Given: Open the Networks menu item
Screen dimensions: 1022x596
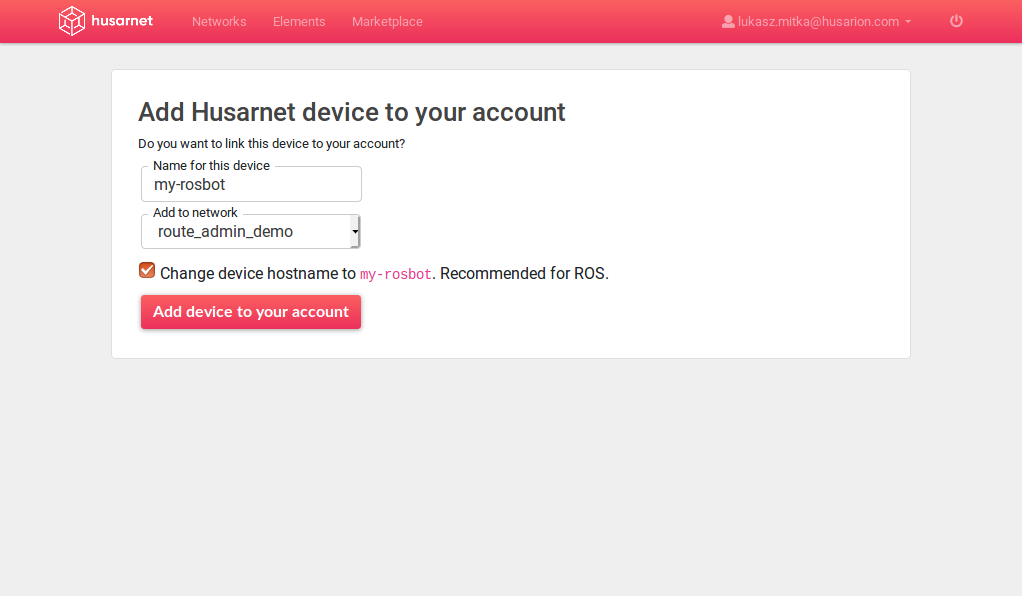Looking at the screenshot, I should [x=219, y=22].
